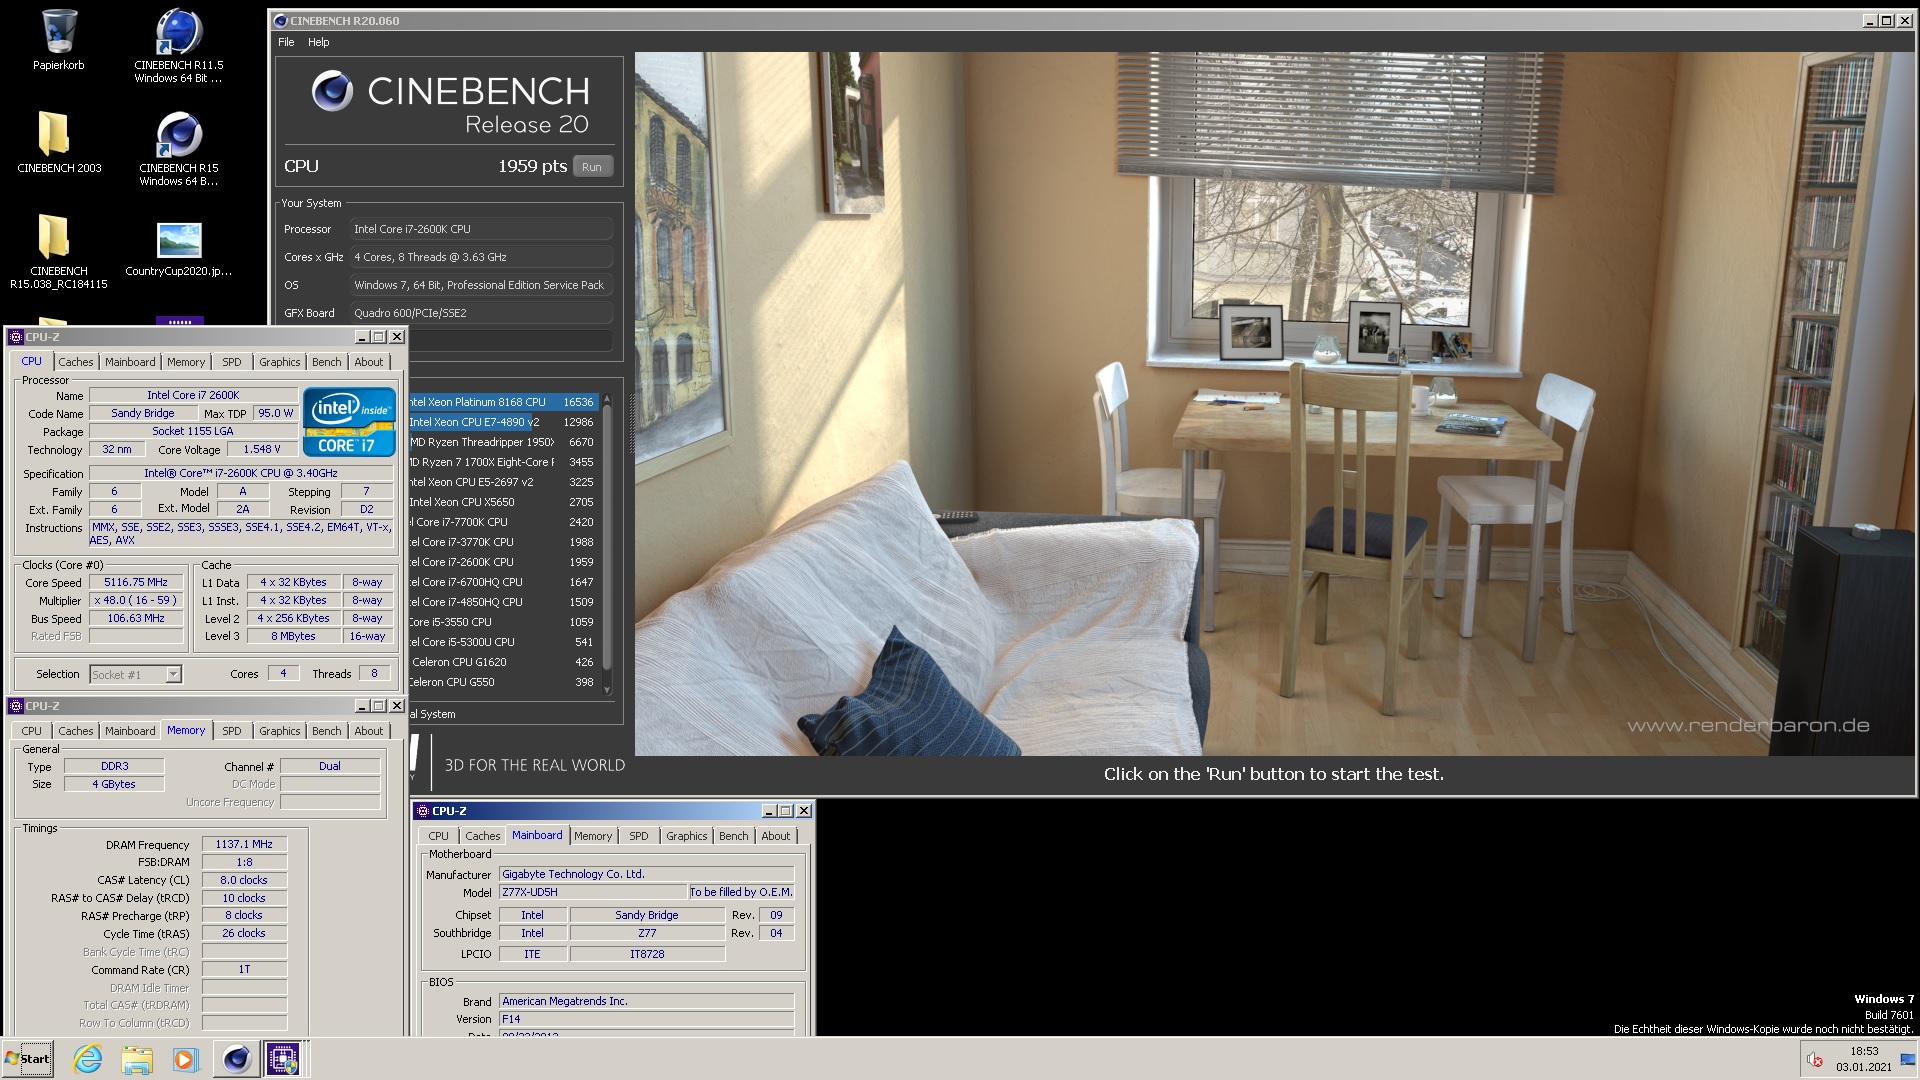Screen dimensions: 1920x1080
Task: Open About tab in top CPU-Z window
Action: [x=368, y=362]
